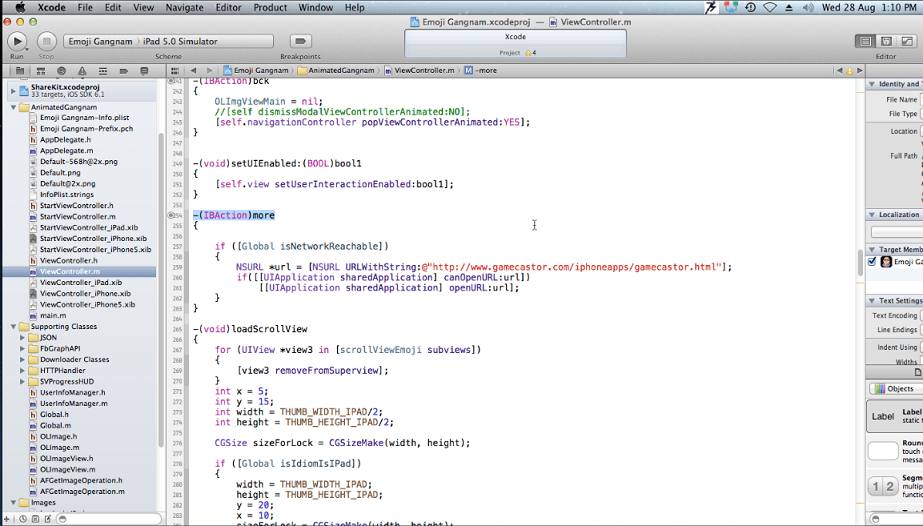Filter navigator by recently edited files

[22, 519]
